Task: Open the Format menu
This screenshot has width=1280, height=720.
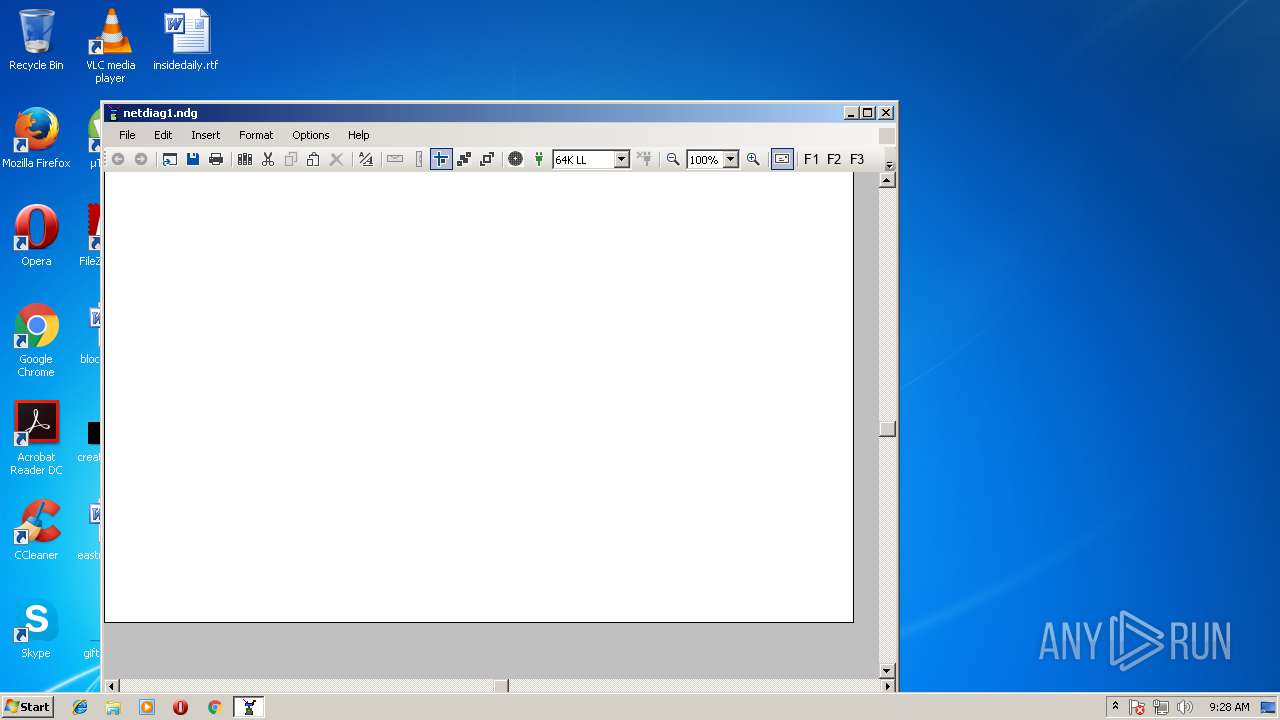Action: click(256, 135)
